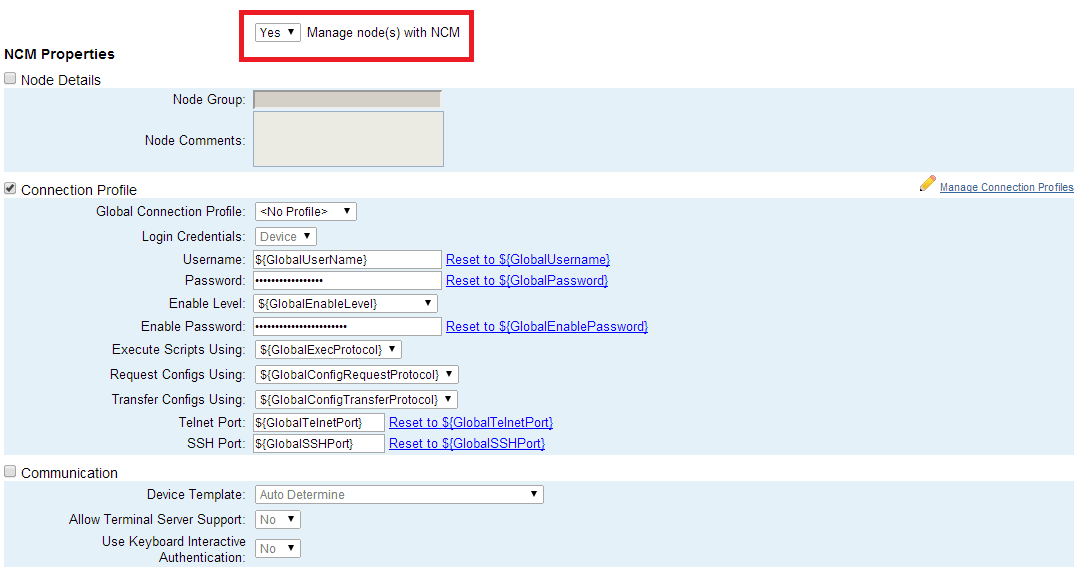This screenshot has width=1081, height=575.
Task: Click the Manage node(s) with NCM label
Action: (x=383, y=32)
